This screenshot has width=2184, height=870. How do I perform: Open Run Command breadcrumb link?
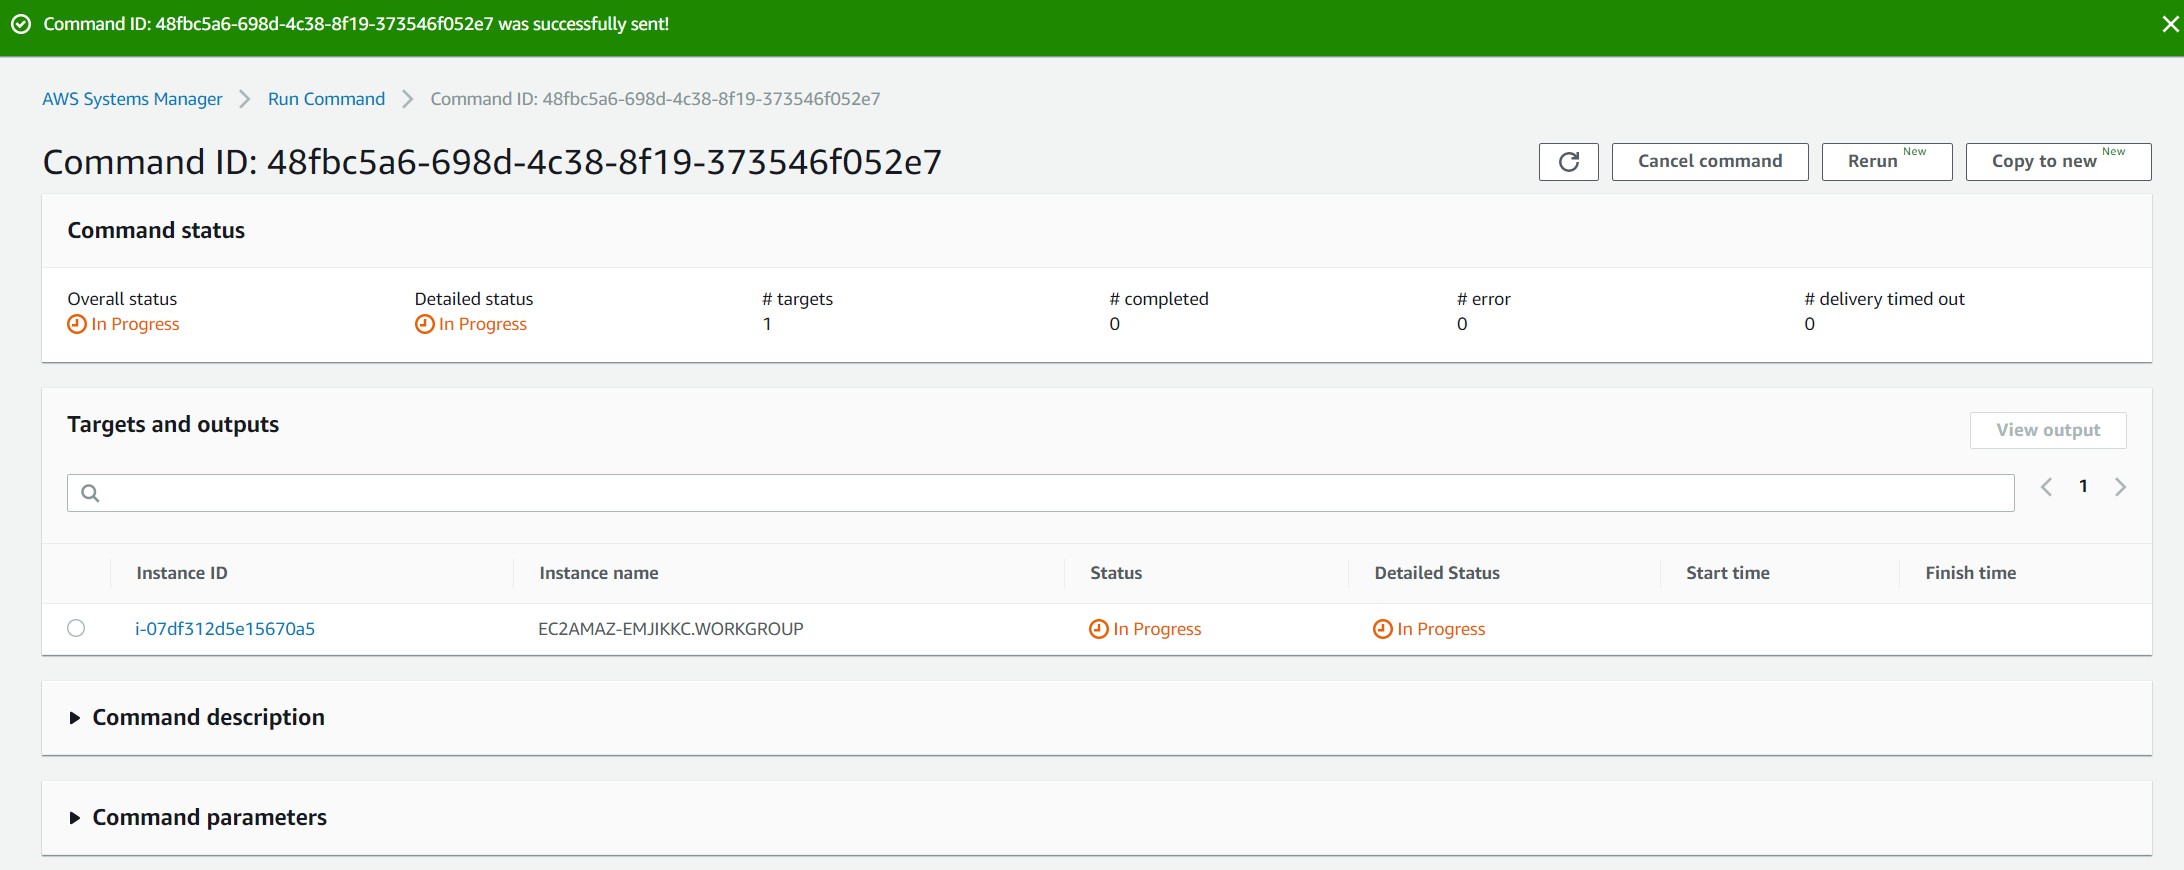click(326, 99)
